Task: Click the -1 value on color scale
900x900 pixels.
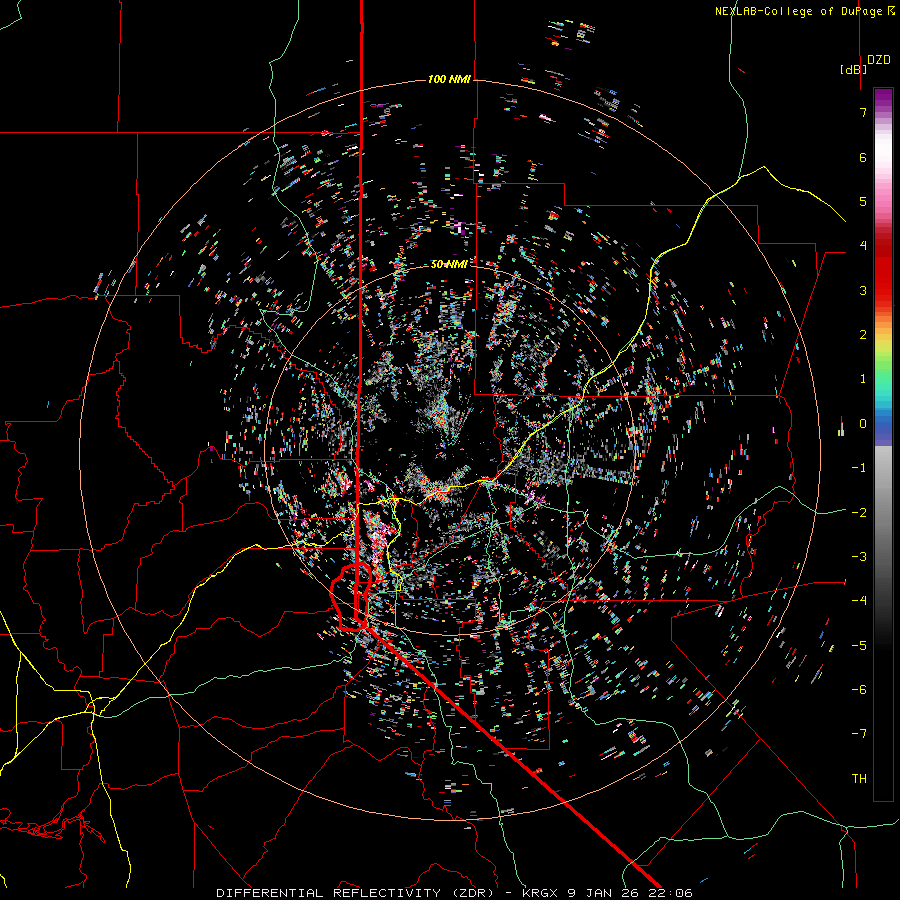Action: coord(859,468)
